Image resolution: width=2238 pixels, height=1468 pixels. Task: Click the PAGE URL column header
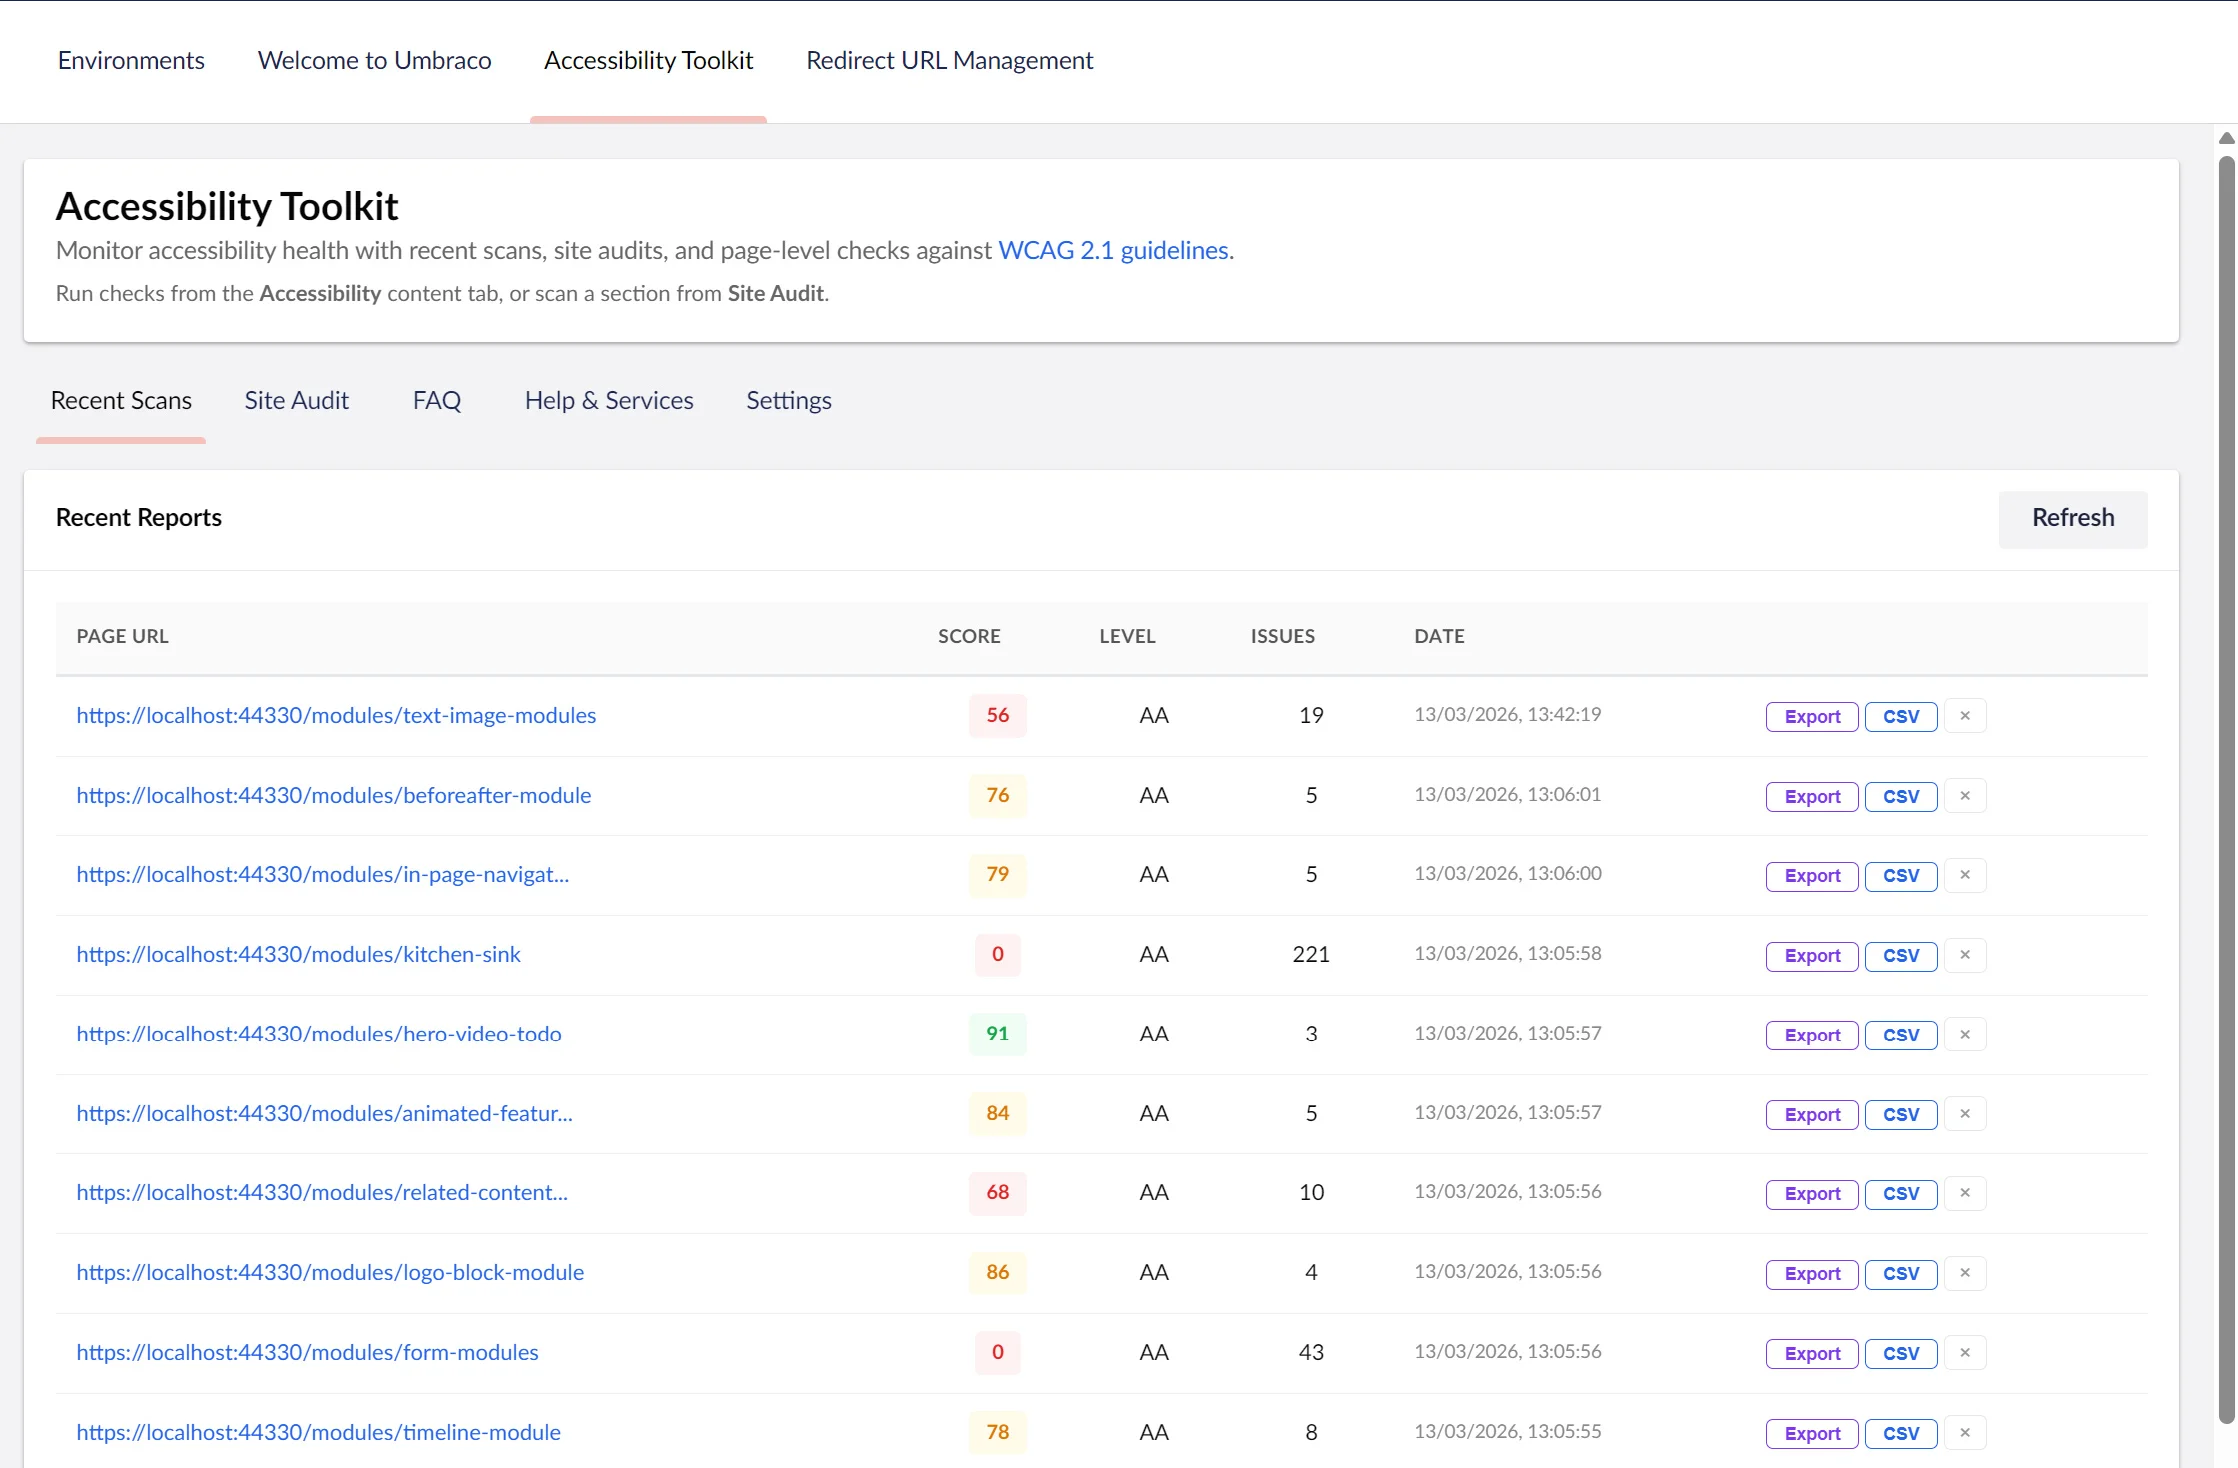pyautogui.click(x=122, y=636)
